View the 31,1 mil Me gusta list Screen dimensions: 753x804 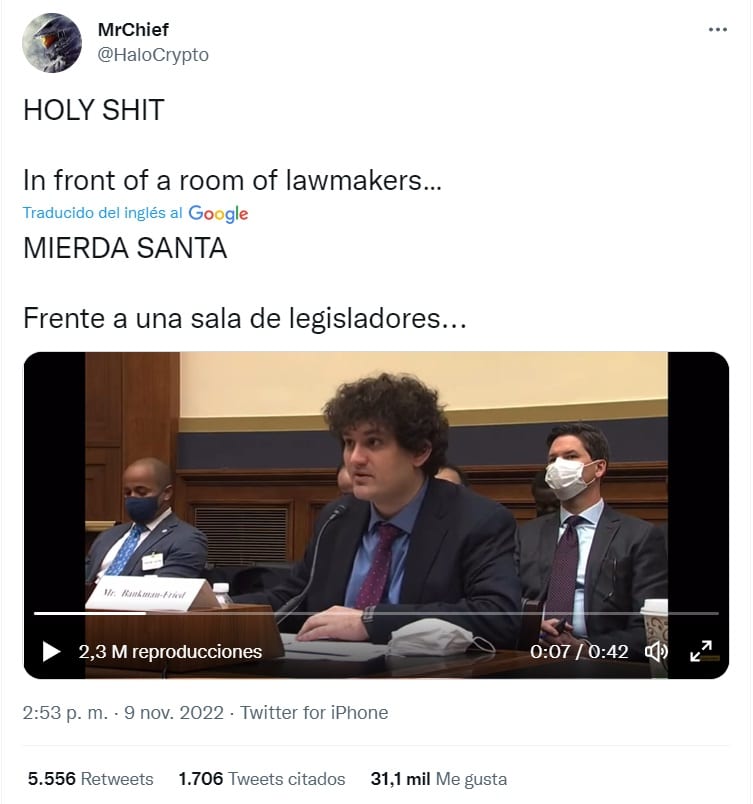coord(439,779)
